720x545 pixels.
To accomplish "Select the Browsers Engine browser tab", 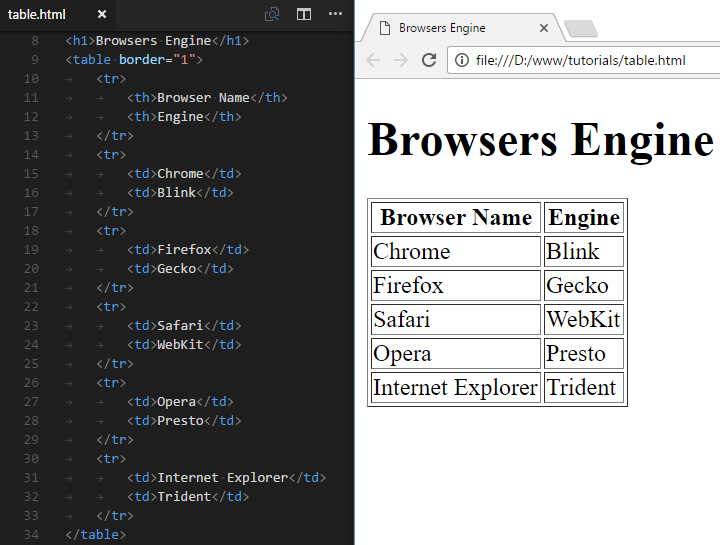I will (463, 28).
